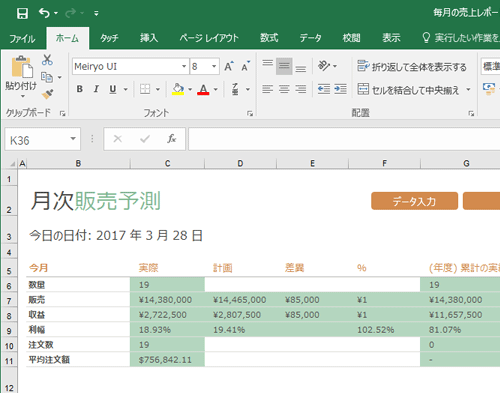Click the Cut scissors icon
The image size is (500, 393).
click(x=47, y=60)
